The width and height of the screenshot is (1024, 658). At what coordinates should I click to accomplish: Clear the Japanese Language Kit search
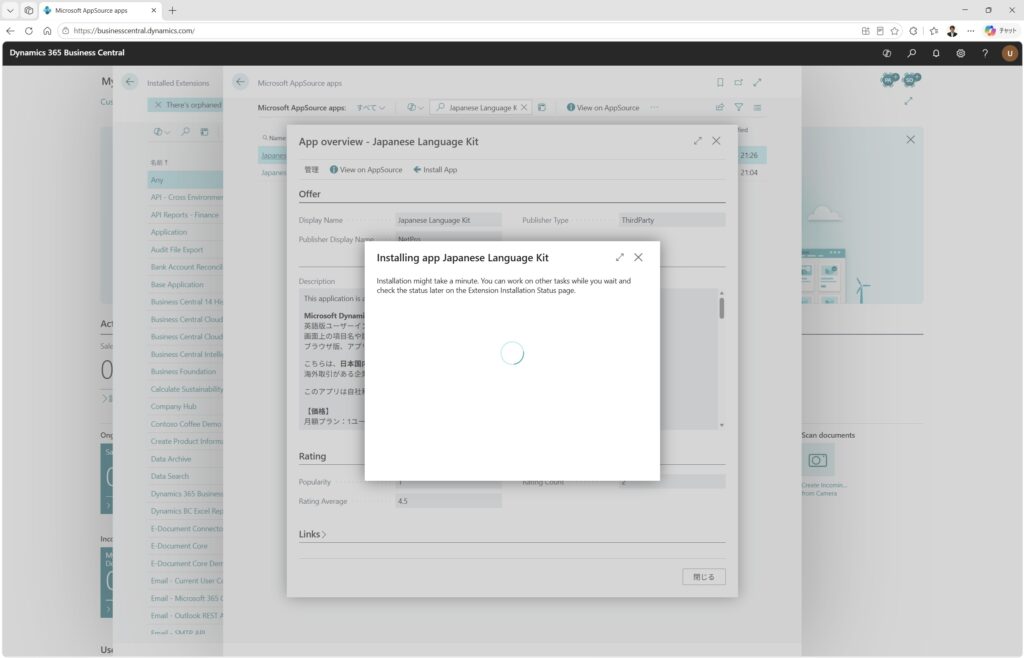(524, 108)
